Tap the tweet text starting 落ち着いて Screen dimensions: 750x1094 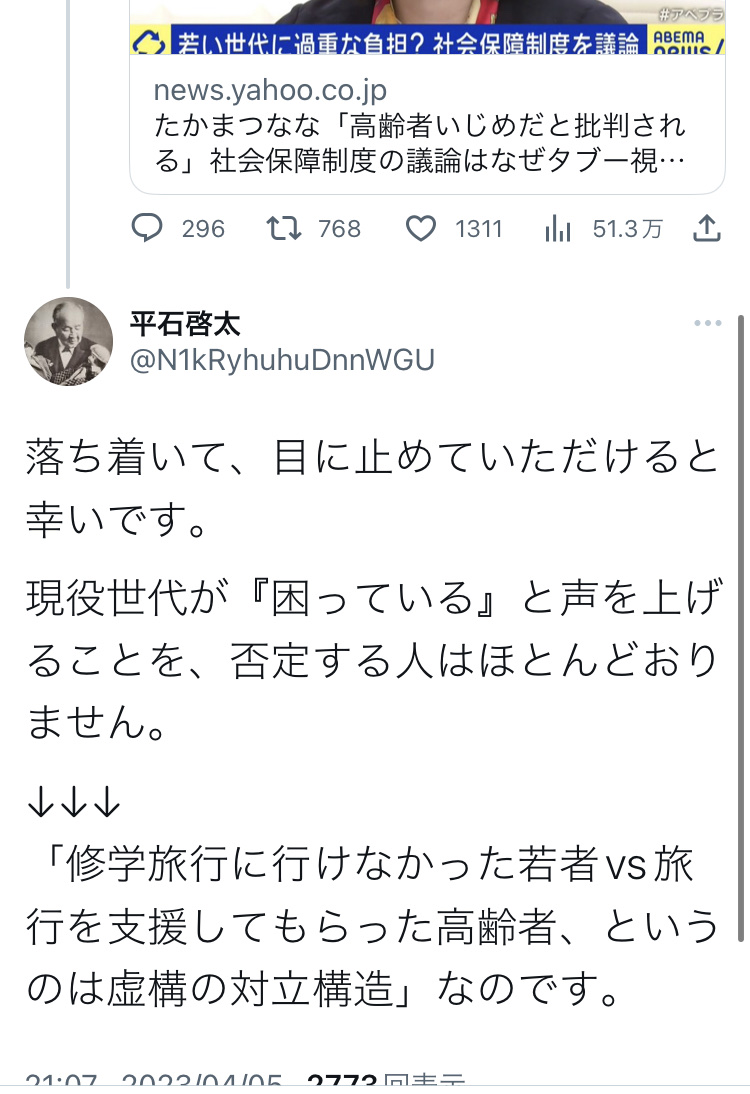373,722
